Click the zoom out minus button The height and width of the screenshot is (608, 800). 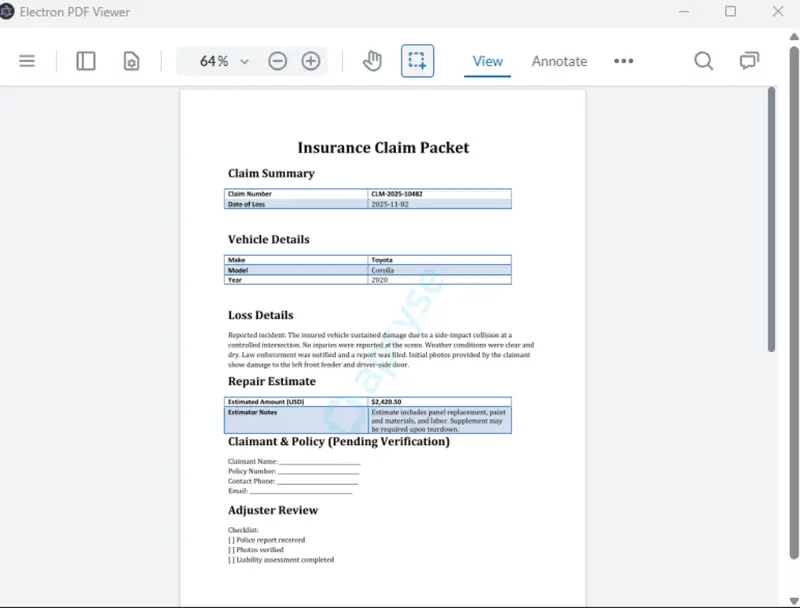click(x=278, y=61)
